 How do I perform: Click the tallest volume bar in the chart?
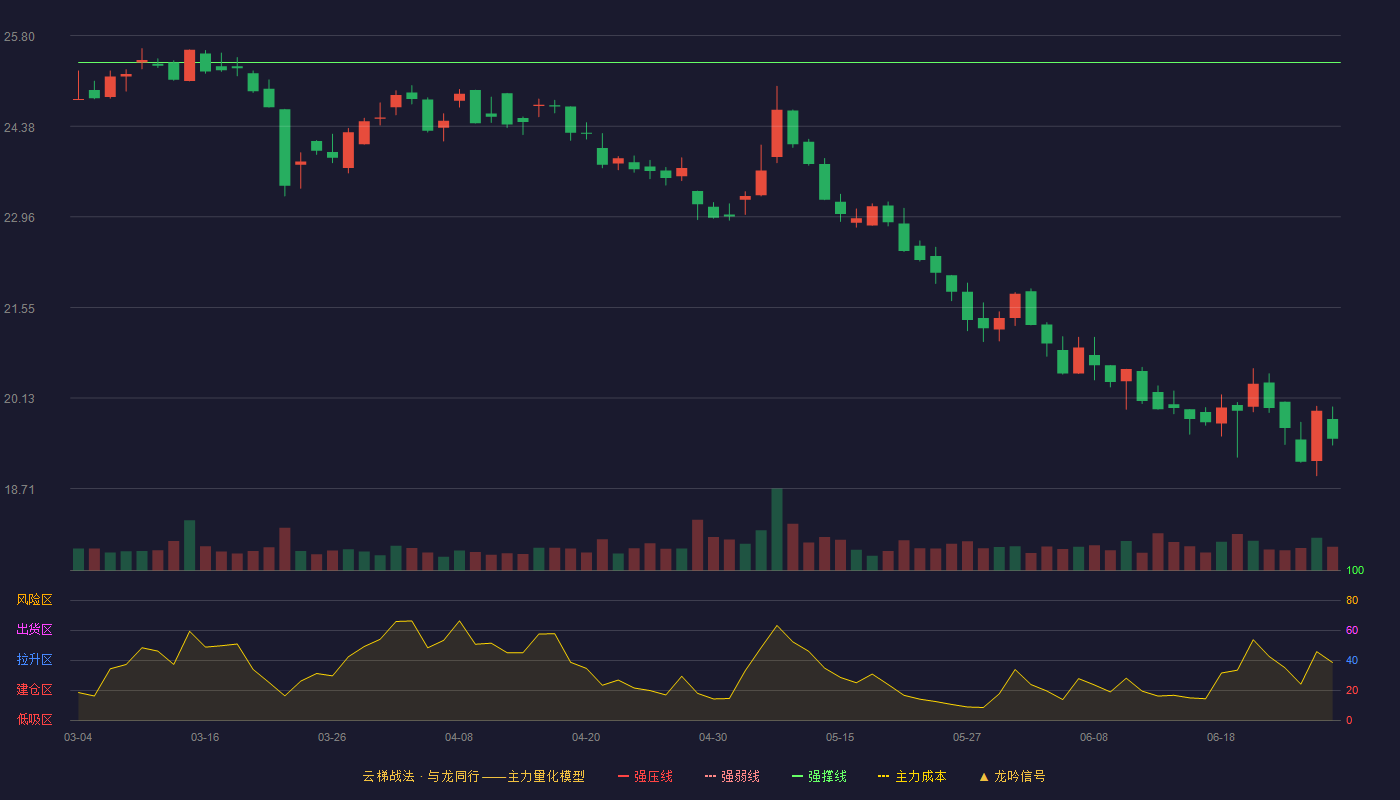click(x=777, y=529)
